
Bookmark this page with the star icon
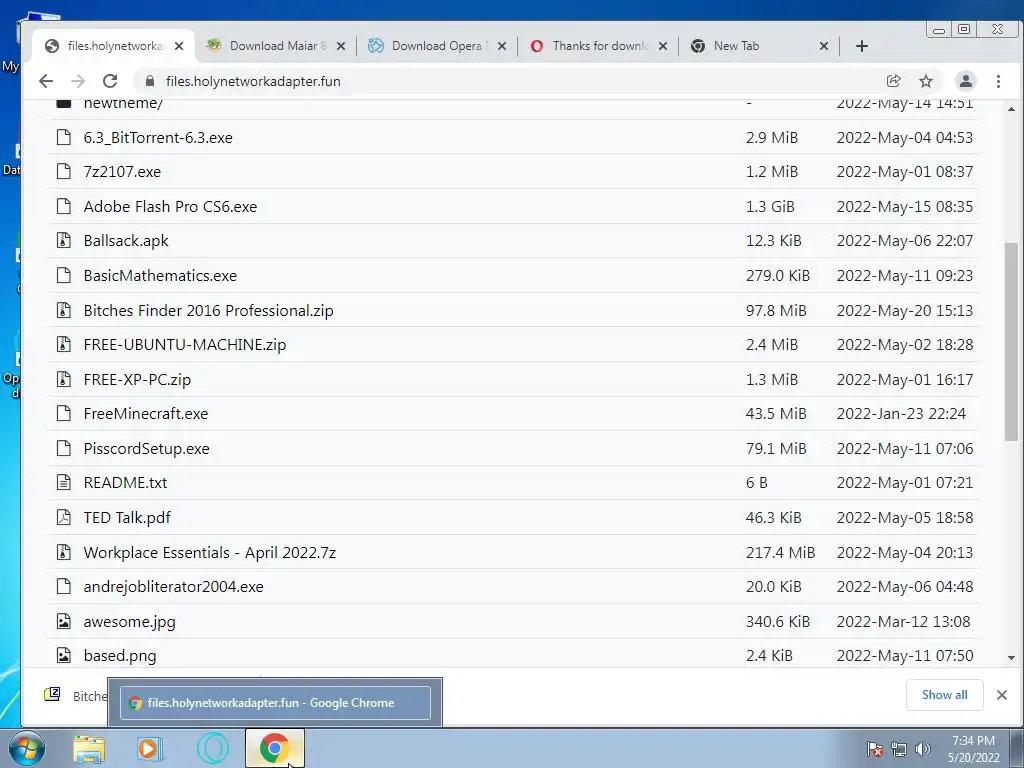pos(925,81)
